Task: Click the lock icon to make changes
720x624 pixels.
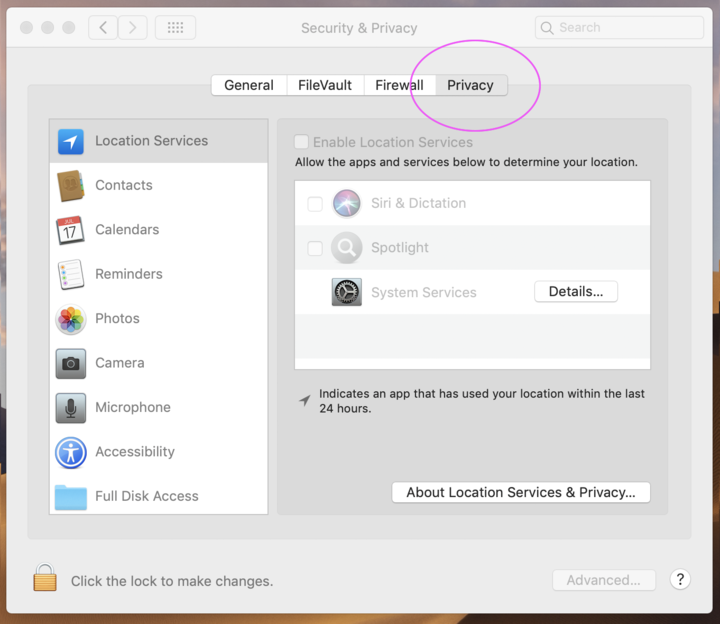Action: 44,579
